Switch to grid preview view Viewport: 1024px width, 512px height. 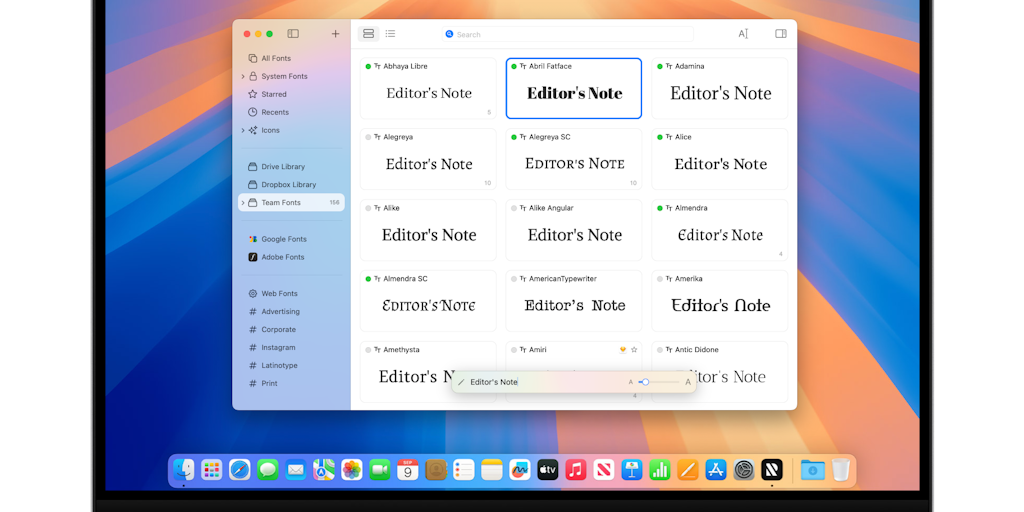[368, 34]
